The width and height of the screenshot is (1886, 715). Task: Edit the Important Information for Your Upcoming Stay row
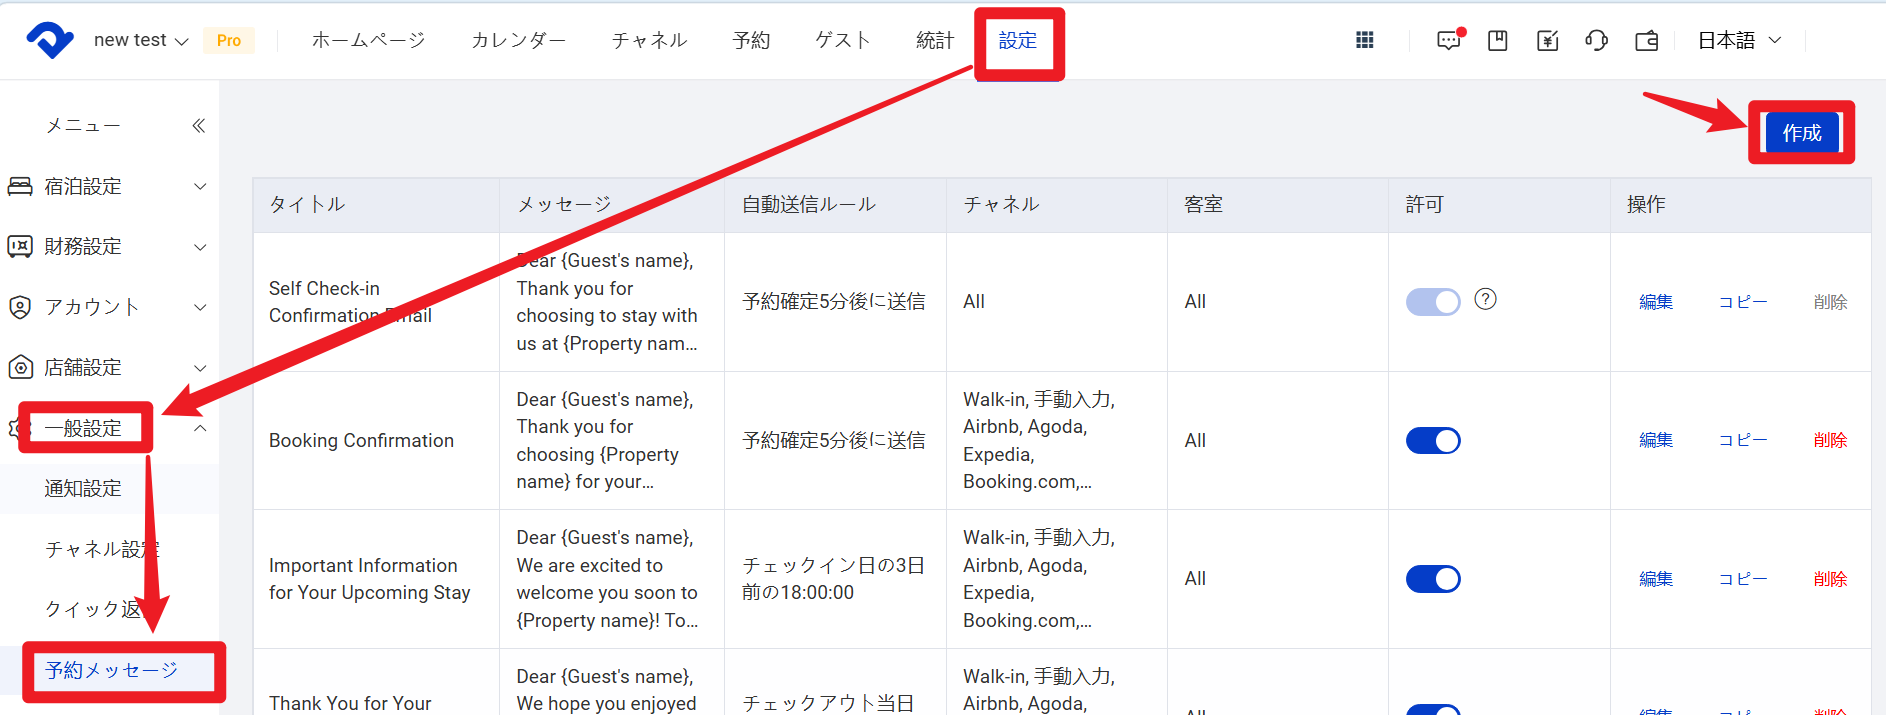coord(1656,579)
